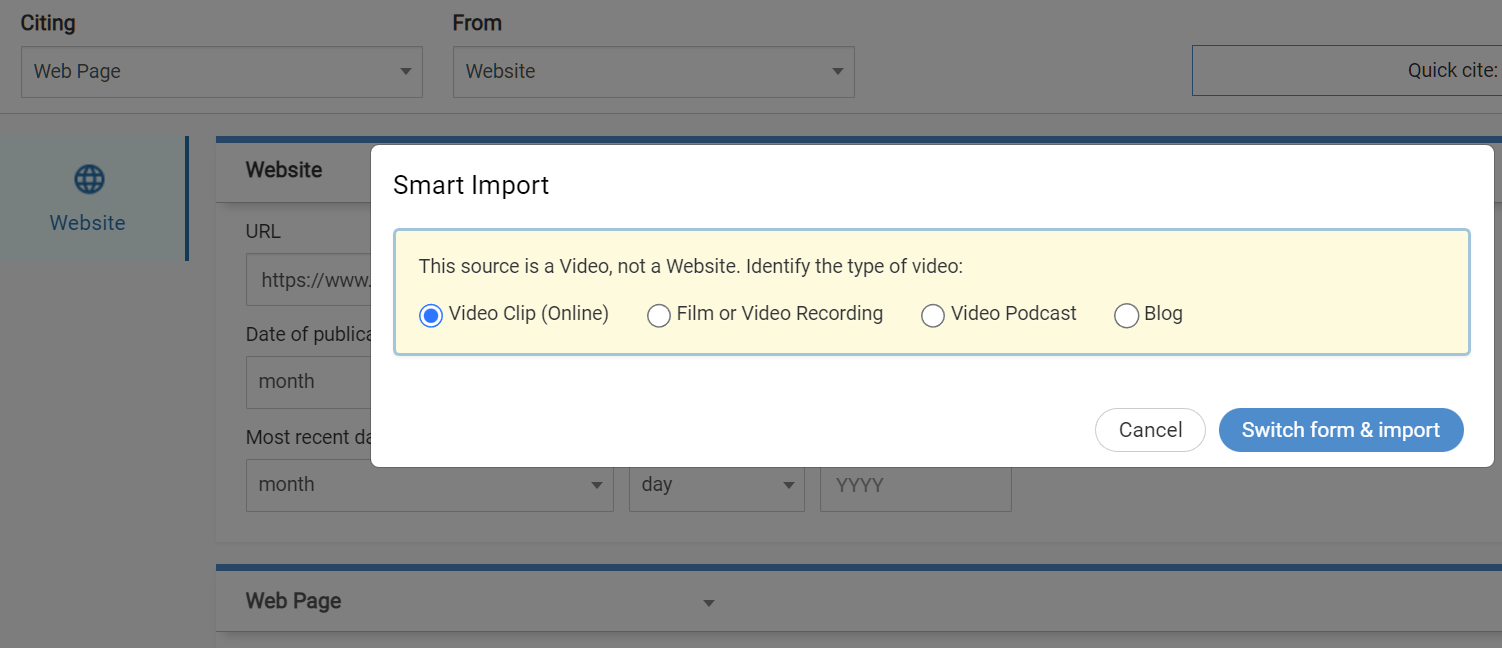This screenshot has width=1502, height=648.
Task: Select the Website source panel in left sidebar
Action: (x=90, y=200)
